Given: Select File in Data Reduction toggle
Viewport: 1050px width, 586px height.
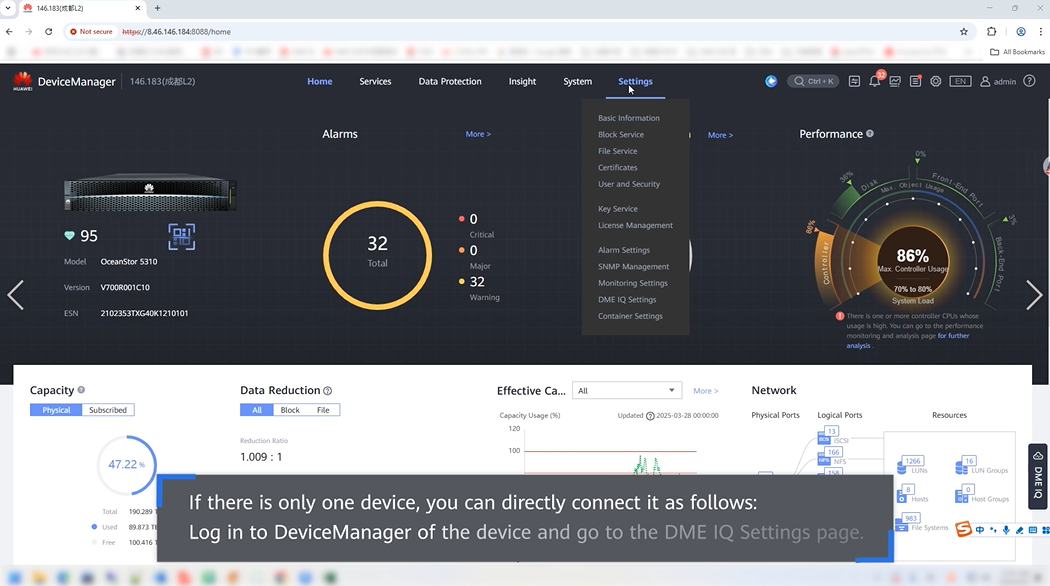Looking at the screenshot, I should click(323, 410).
